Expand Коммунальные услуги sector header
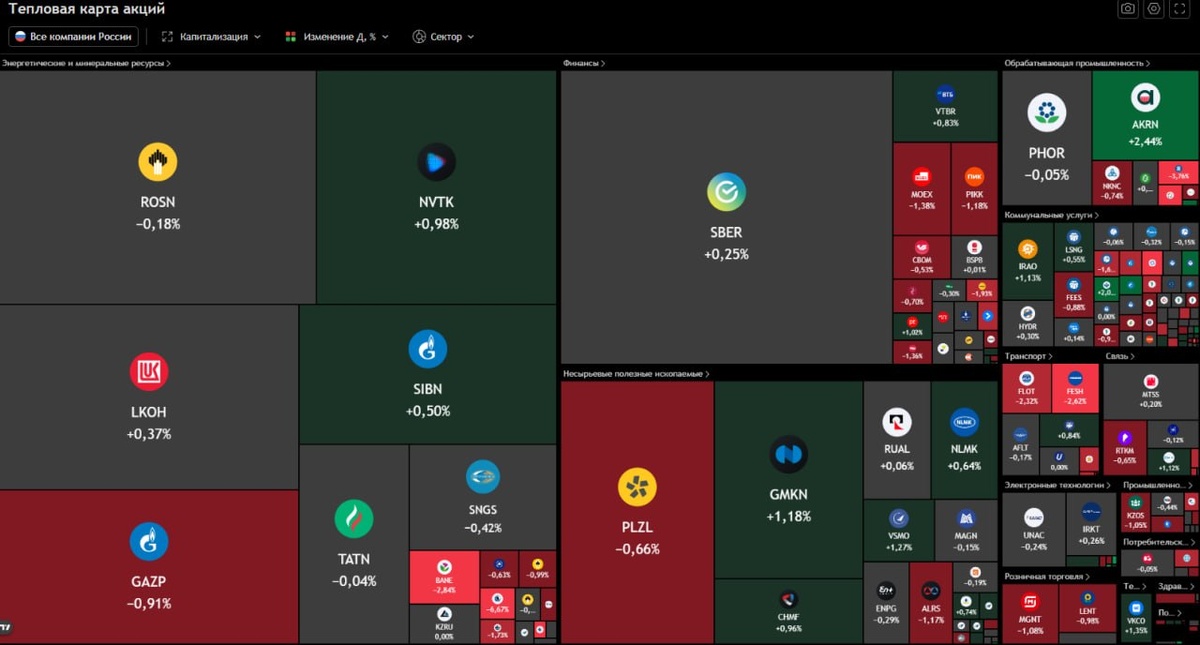Screen dimensions: 1200x645 point(1052,215)
